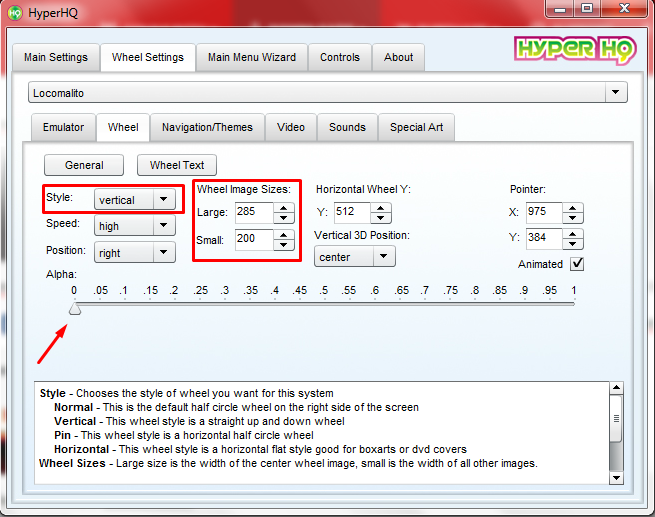Click the help text scrollbar up arrow
Image resolution: width=655 pixels, height=517 pixels.
[616, 388]
